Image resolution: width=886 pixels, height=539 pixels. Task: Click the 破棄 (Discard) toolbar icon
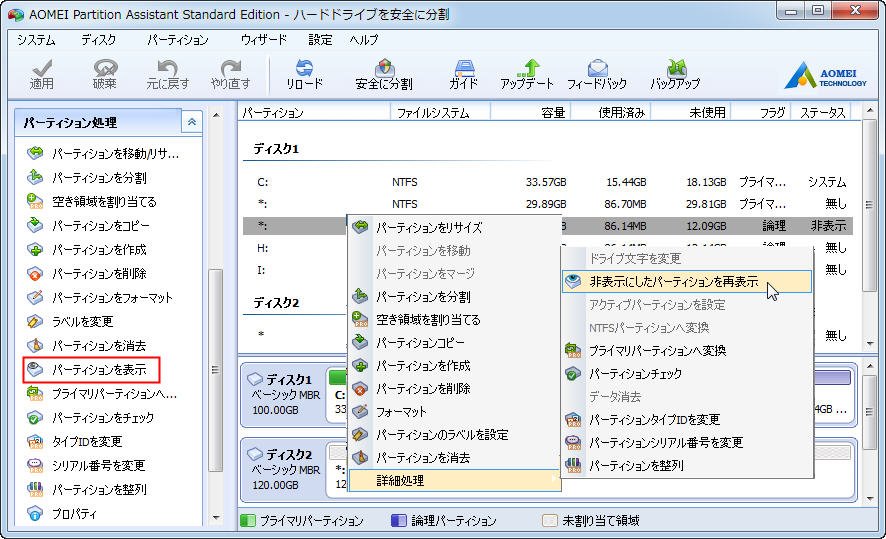[105, 75]
